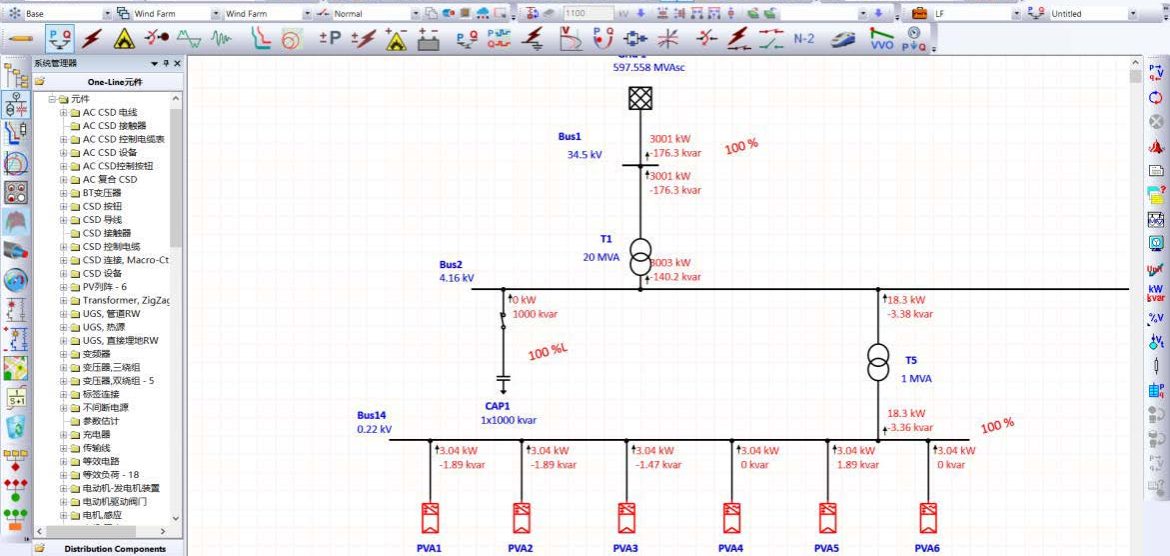Image resolution: width=1170 pixels, height=556 pixels.
Task: Click the Edit mode pencil icon
Action: pos(23,39)
